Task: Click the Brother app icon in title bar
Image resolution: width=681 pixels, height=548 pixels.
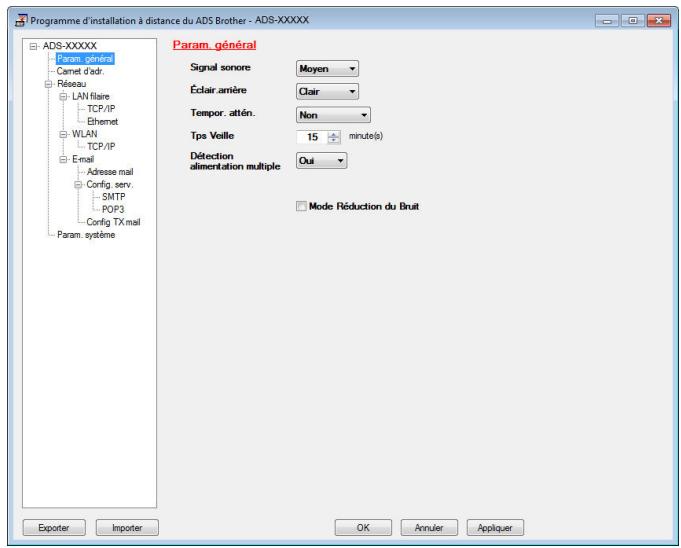Action: tap(21, 20)
